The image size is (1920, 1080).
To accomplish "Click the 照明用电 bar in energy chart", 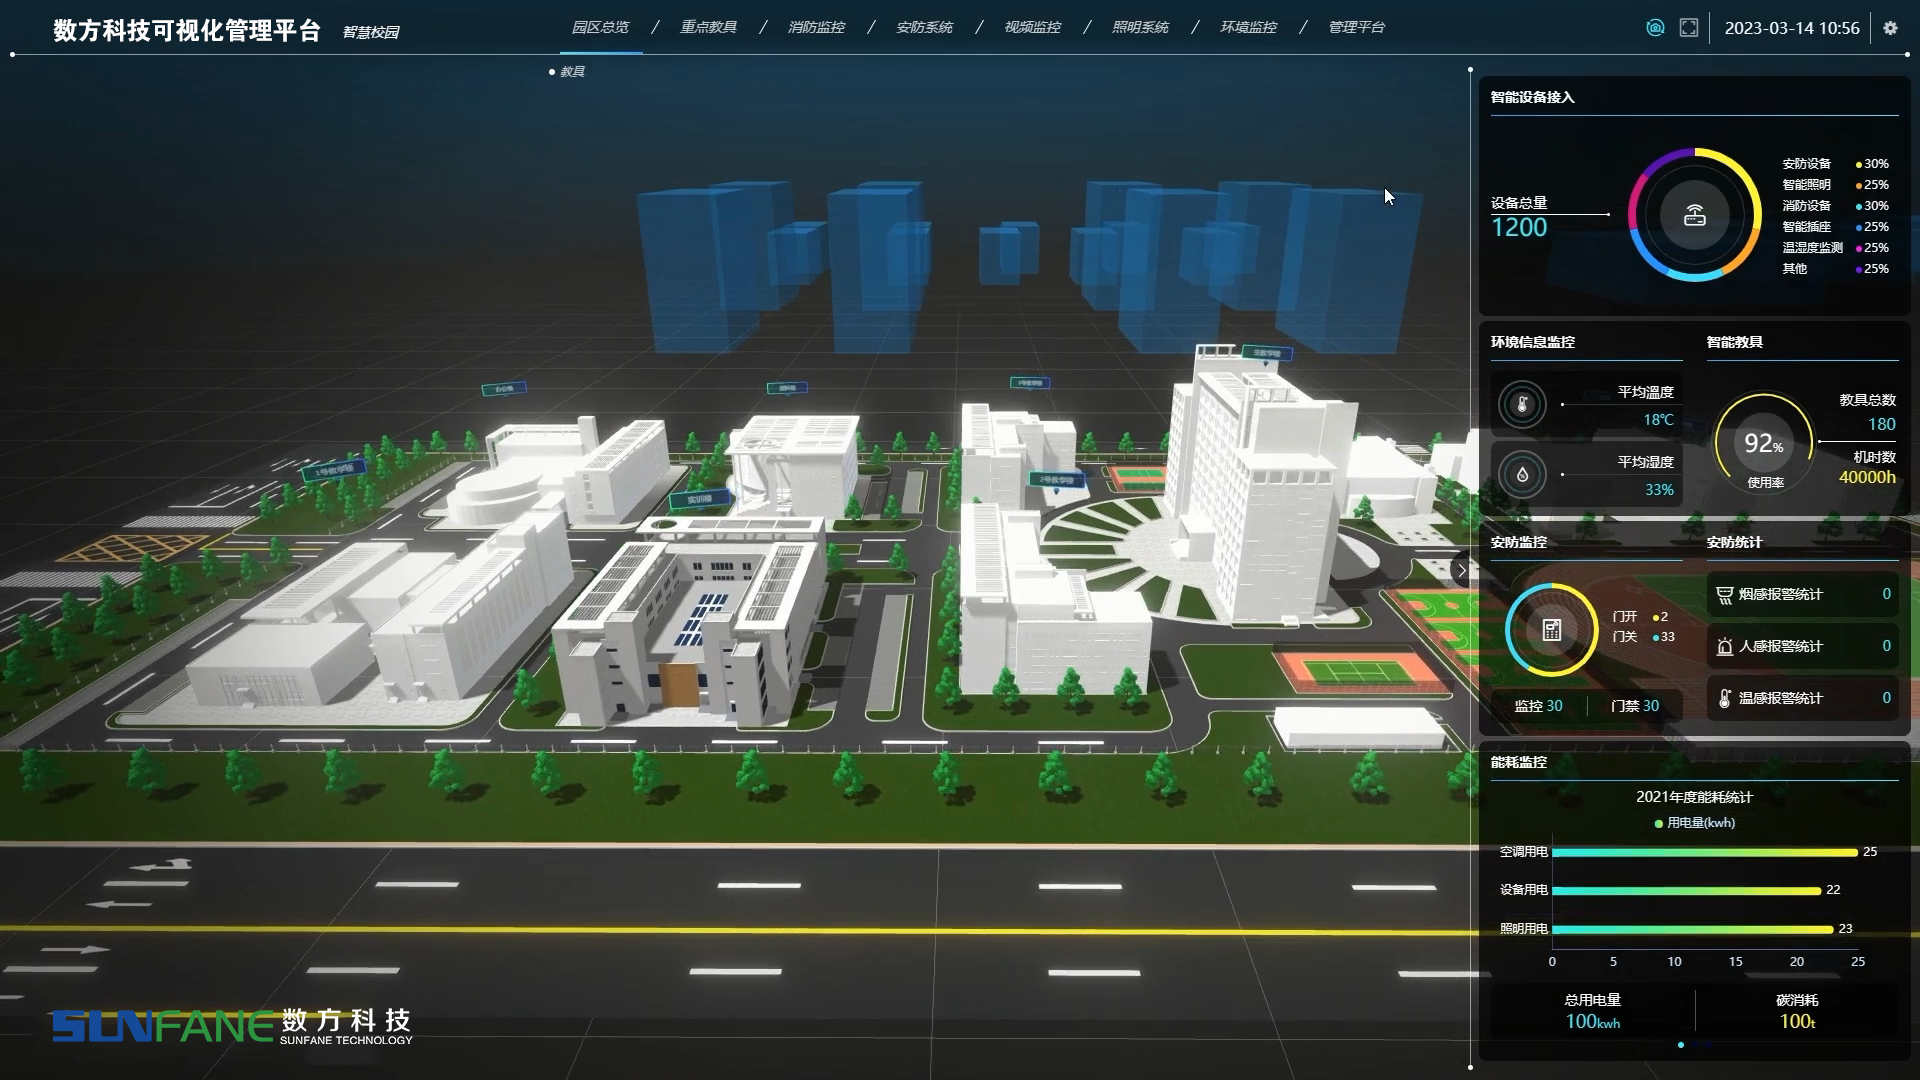I will pyautogui.click(x=1692, y=930).
